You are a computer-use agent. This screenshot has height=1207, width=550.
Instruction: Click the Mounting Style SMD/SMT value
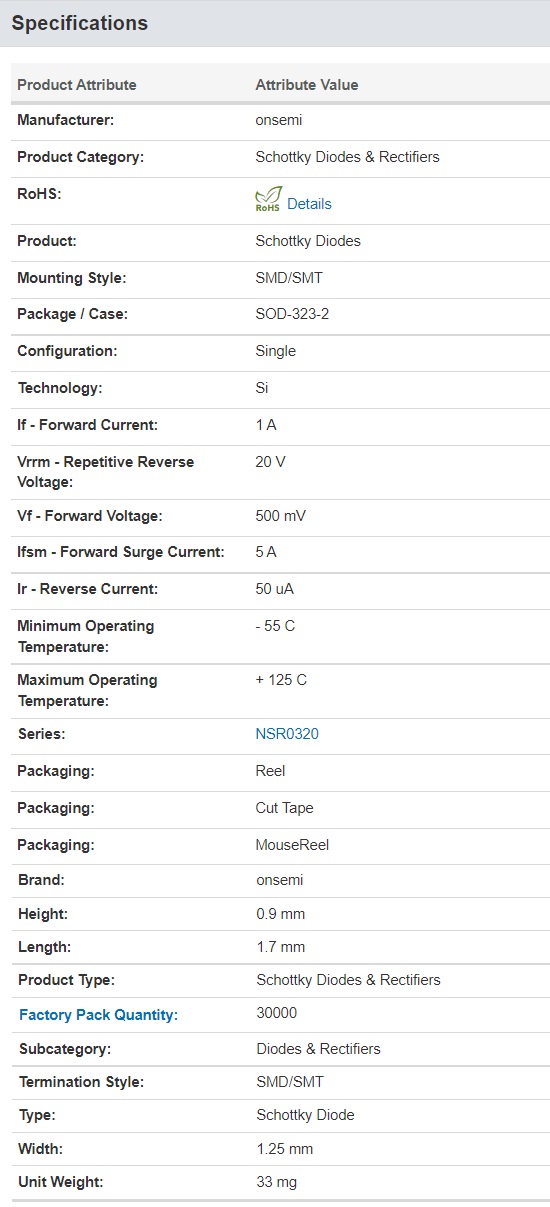click(289, 278)
